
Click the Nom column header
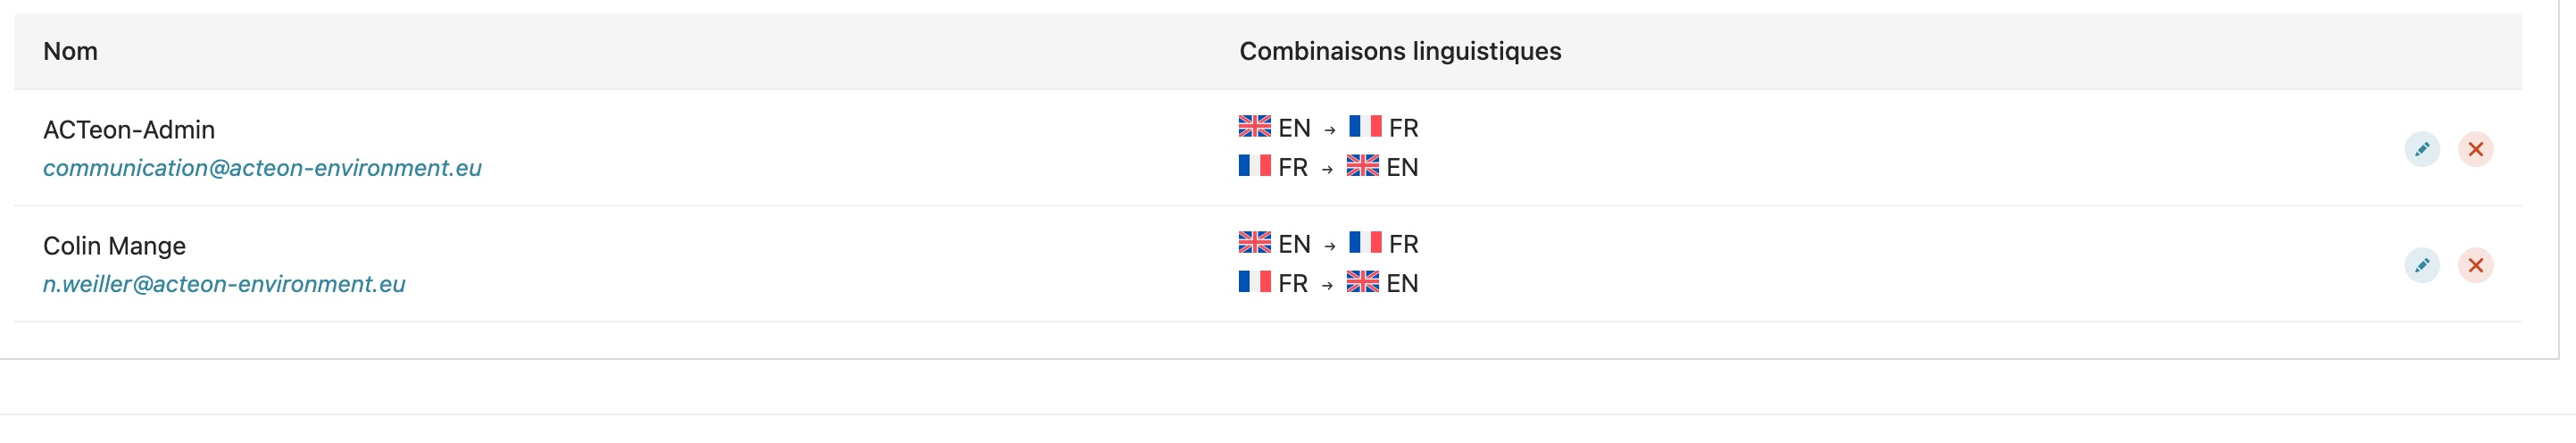[x=70, y=51]
